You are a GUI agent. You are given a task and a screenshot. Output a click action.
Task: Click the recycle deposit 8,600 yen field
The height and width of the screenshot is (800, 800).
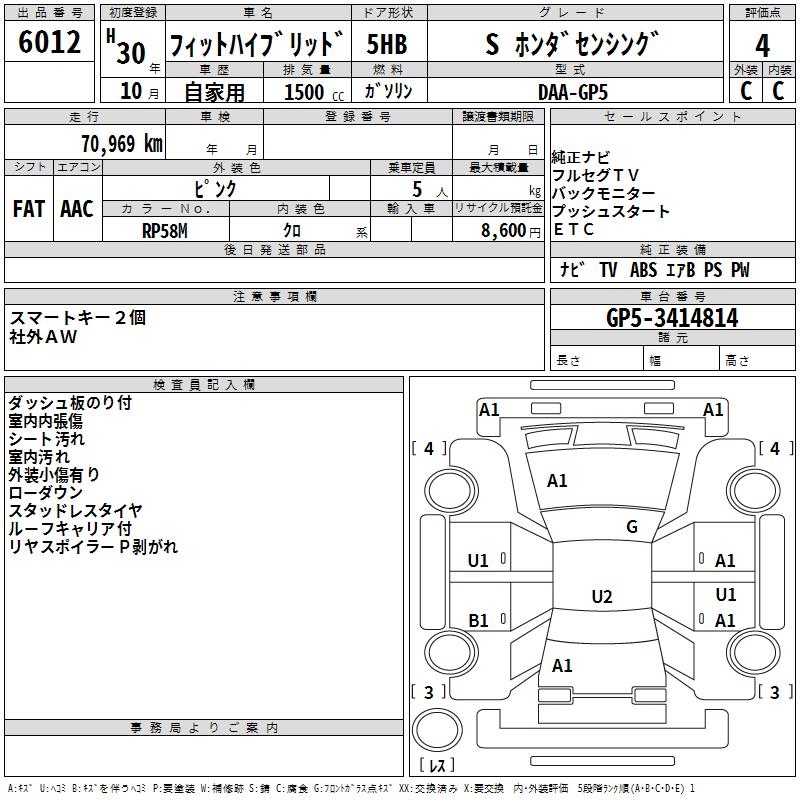pyautogui.click(x=510, y=230)
